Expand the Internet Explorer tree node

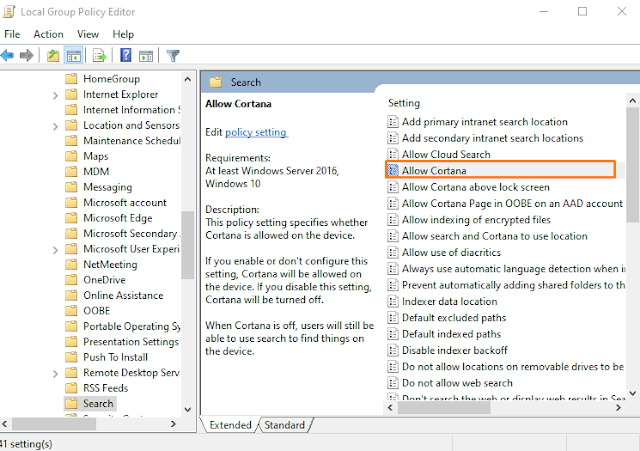coord(56,96)
